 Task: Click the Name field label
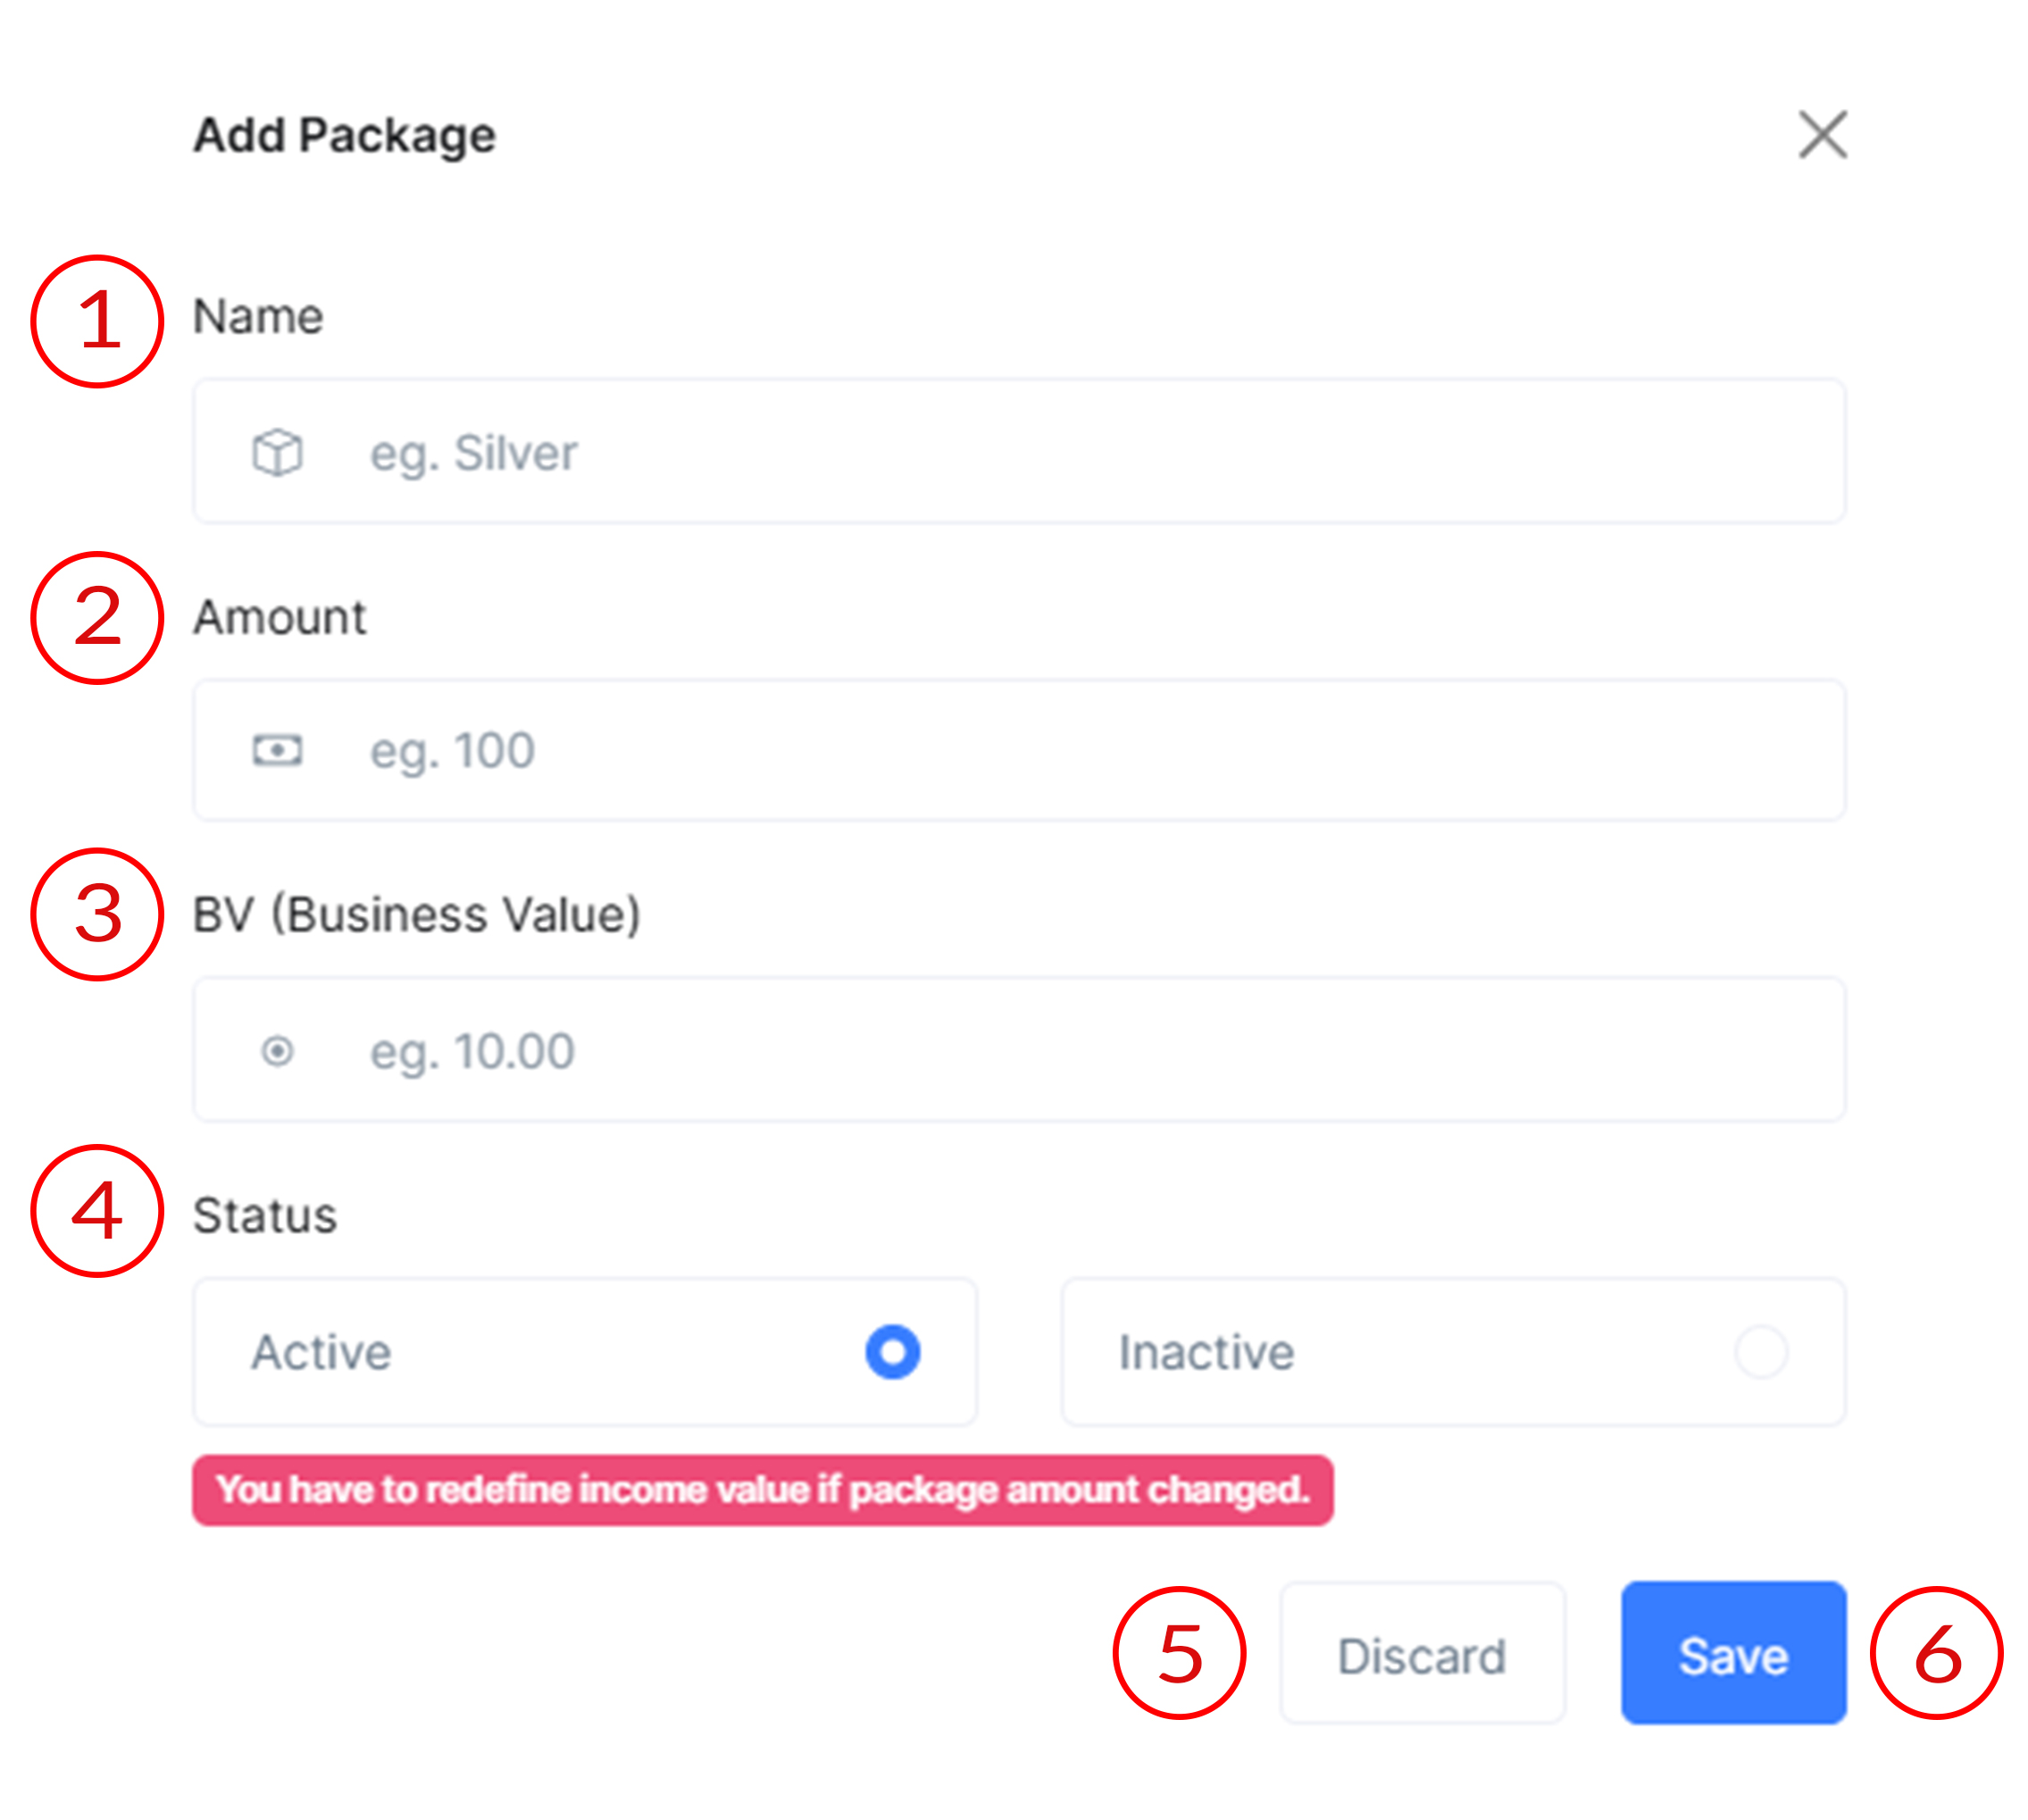258,317
